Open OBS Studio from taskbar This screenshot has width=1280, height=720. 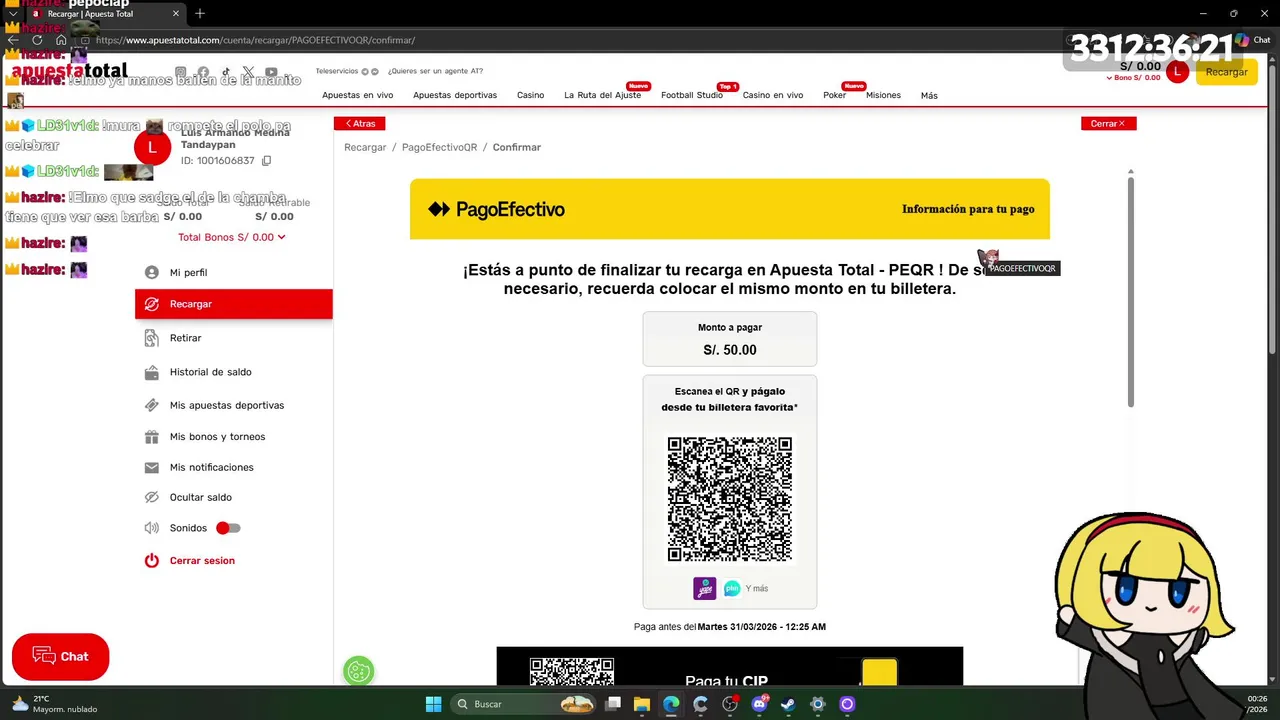pos(730,704)
